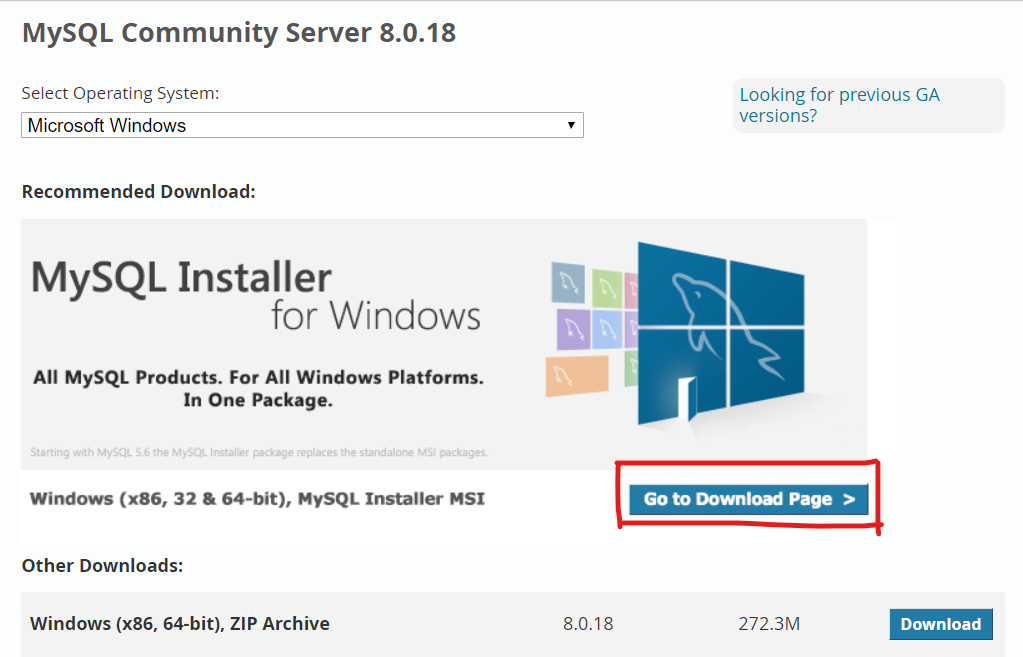Click 'All MySQL Products' tagline text
Screen dimensions: 1023x657
258,389
